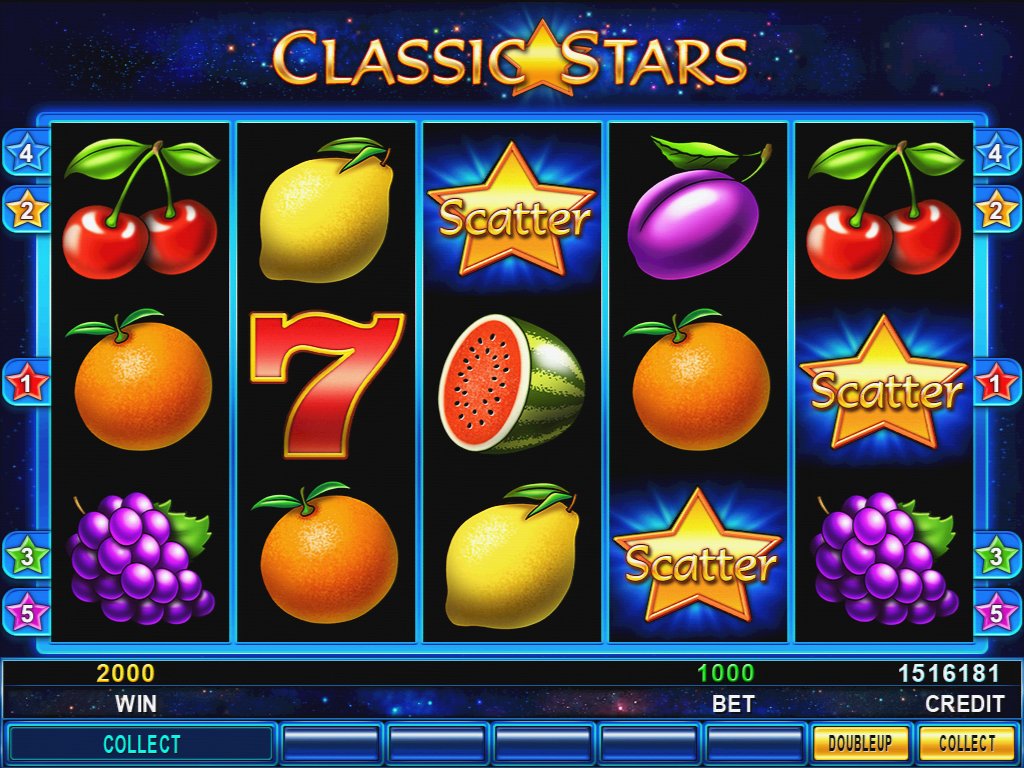Click the grapes symbol on the first reel

140,558
